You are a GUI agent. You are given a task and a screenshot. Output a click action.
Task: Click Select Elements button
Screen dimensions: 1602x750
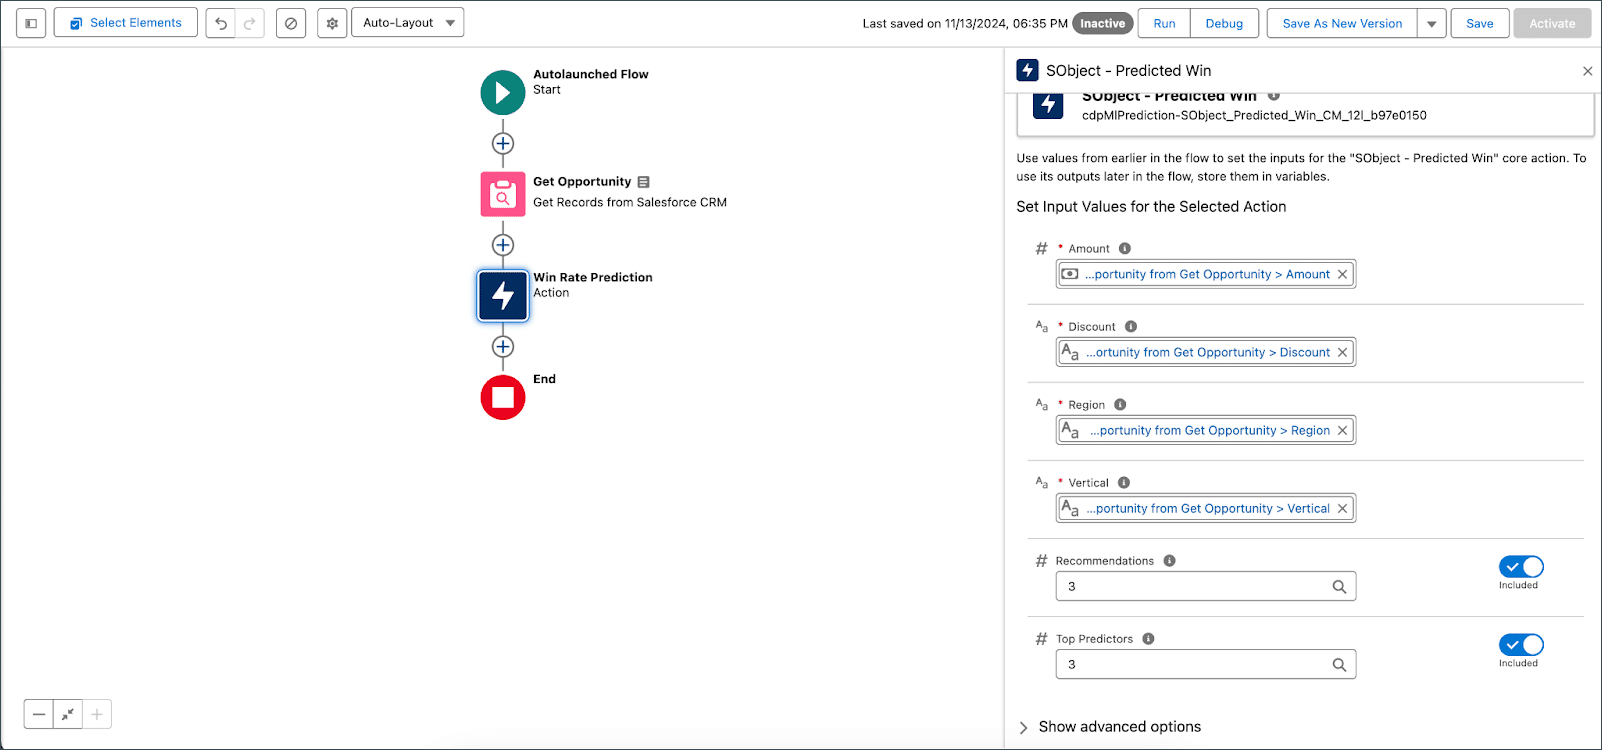[x=126, y=23]
